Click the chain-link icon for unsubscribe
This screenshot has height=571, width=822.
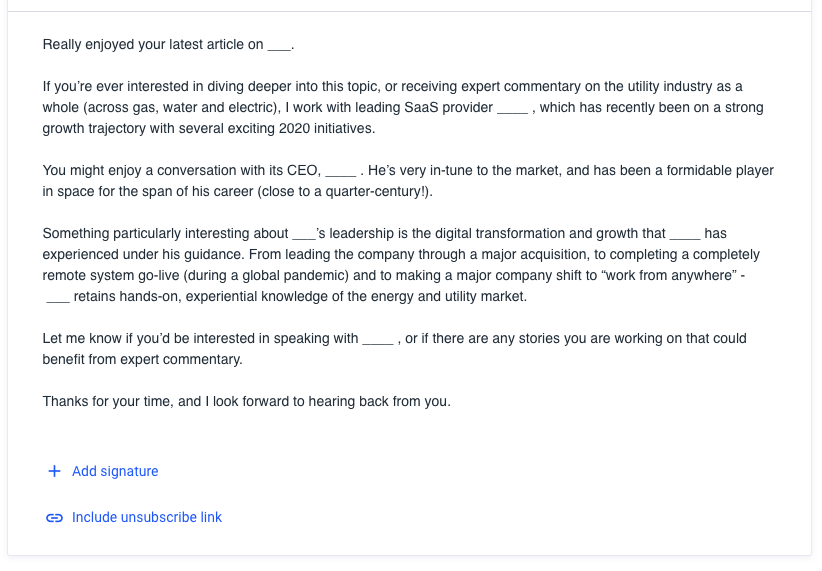point(54,518)
